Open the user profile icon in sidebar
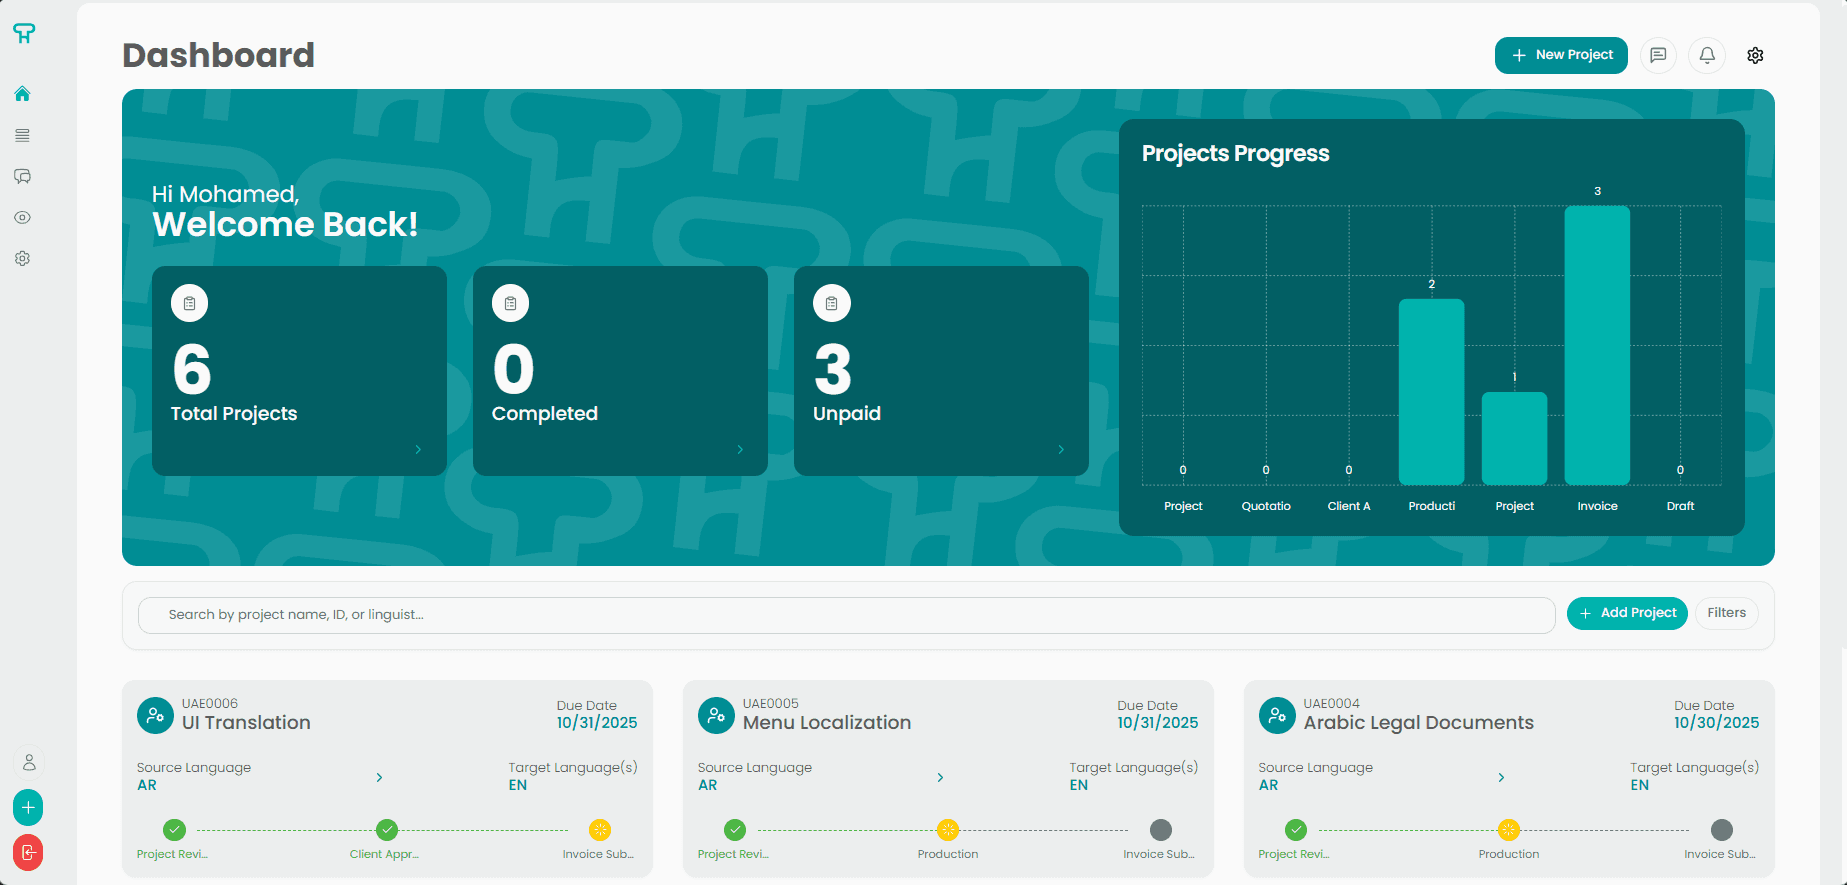The image size is (1847, 885). (29, 762)
